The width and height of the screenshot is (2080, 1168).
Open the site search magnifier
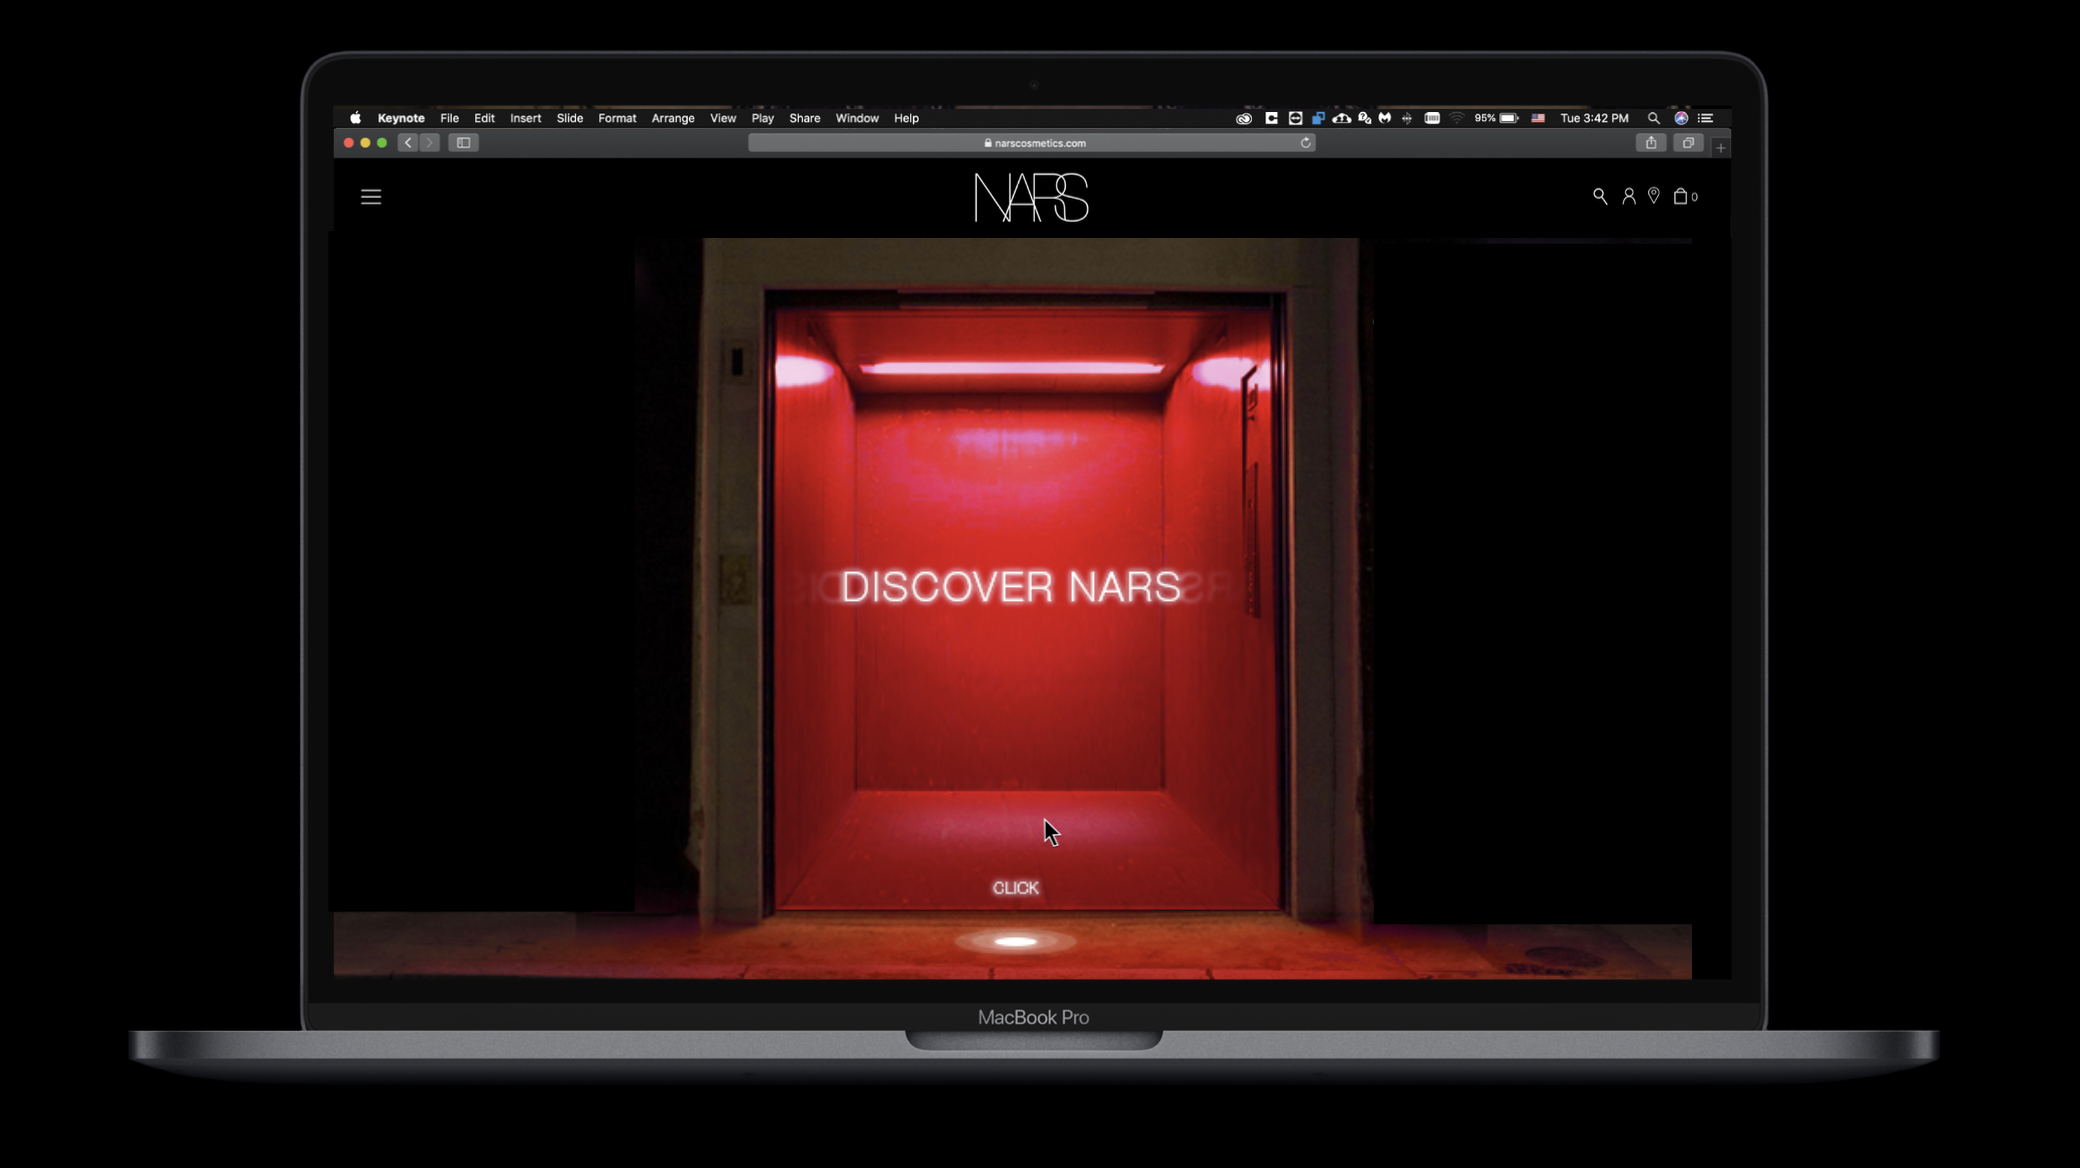point(1599,196)
